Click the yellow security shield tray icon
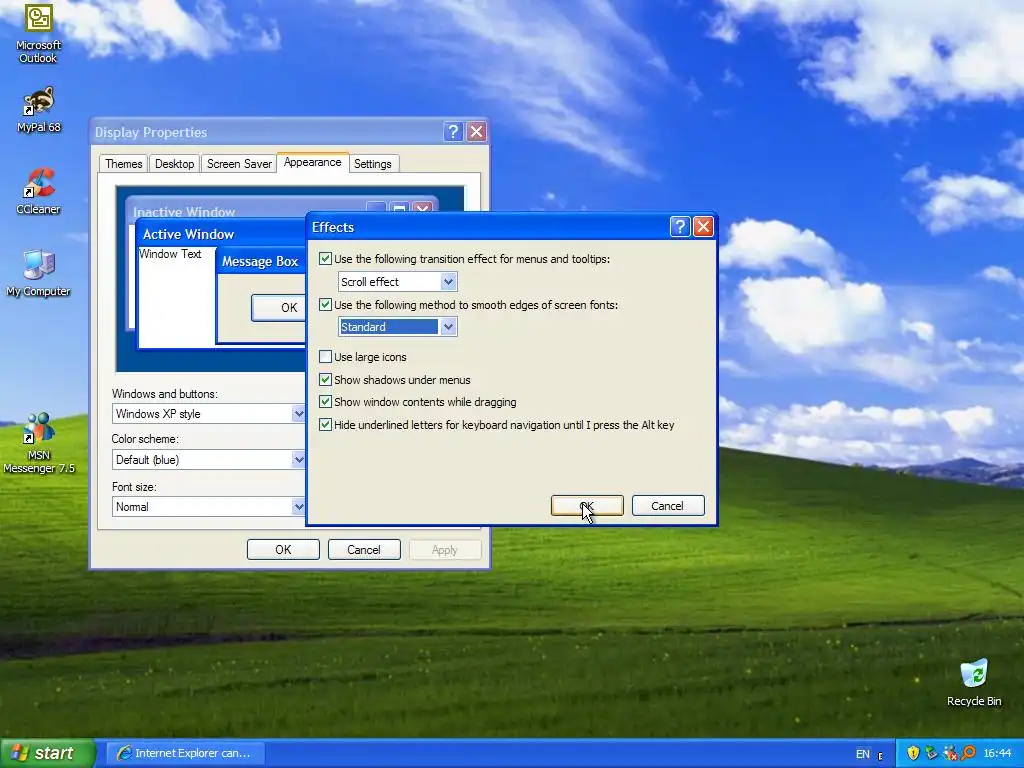1024x768 pixels. (913, 753)
